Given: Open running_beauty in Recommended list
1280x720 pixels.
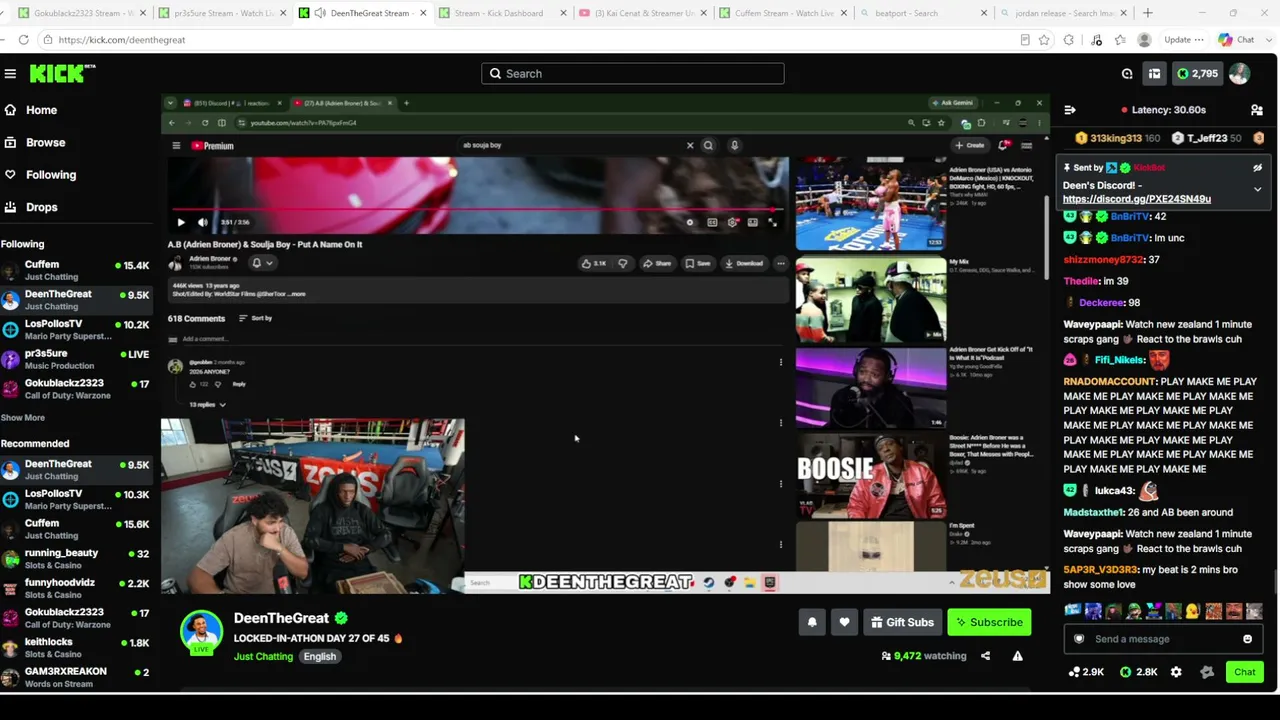Looking at the screenshot, I should (76, 558).
